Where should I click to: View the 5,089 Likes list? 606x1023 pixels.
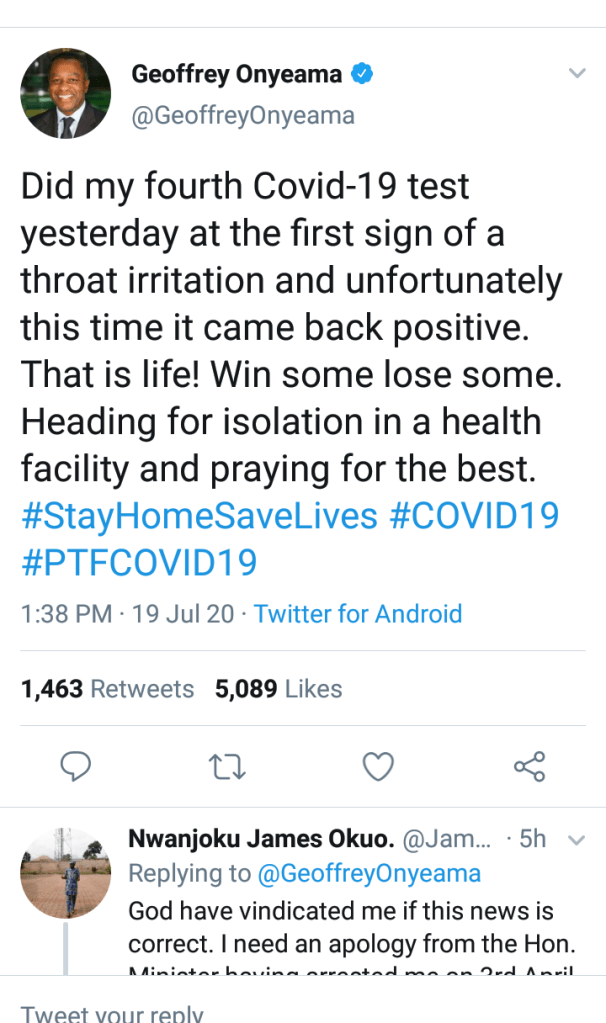278,689
